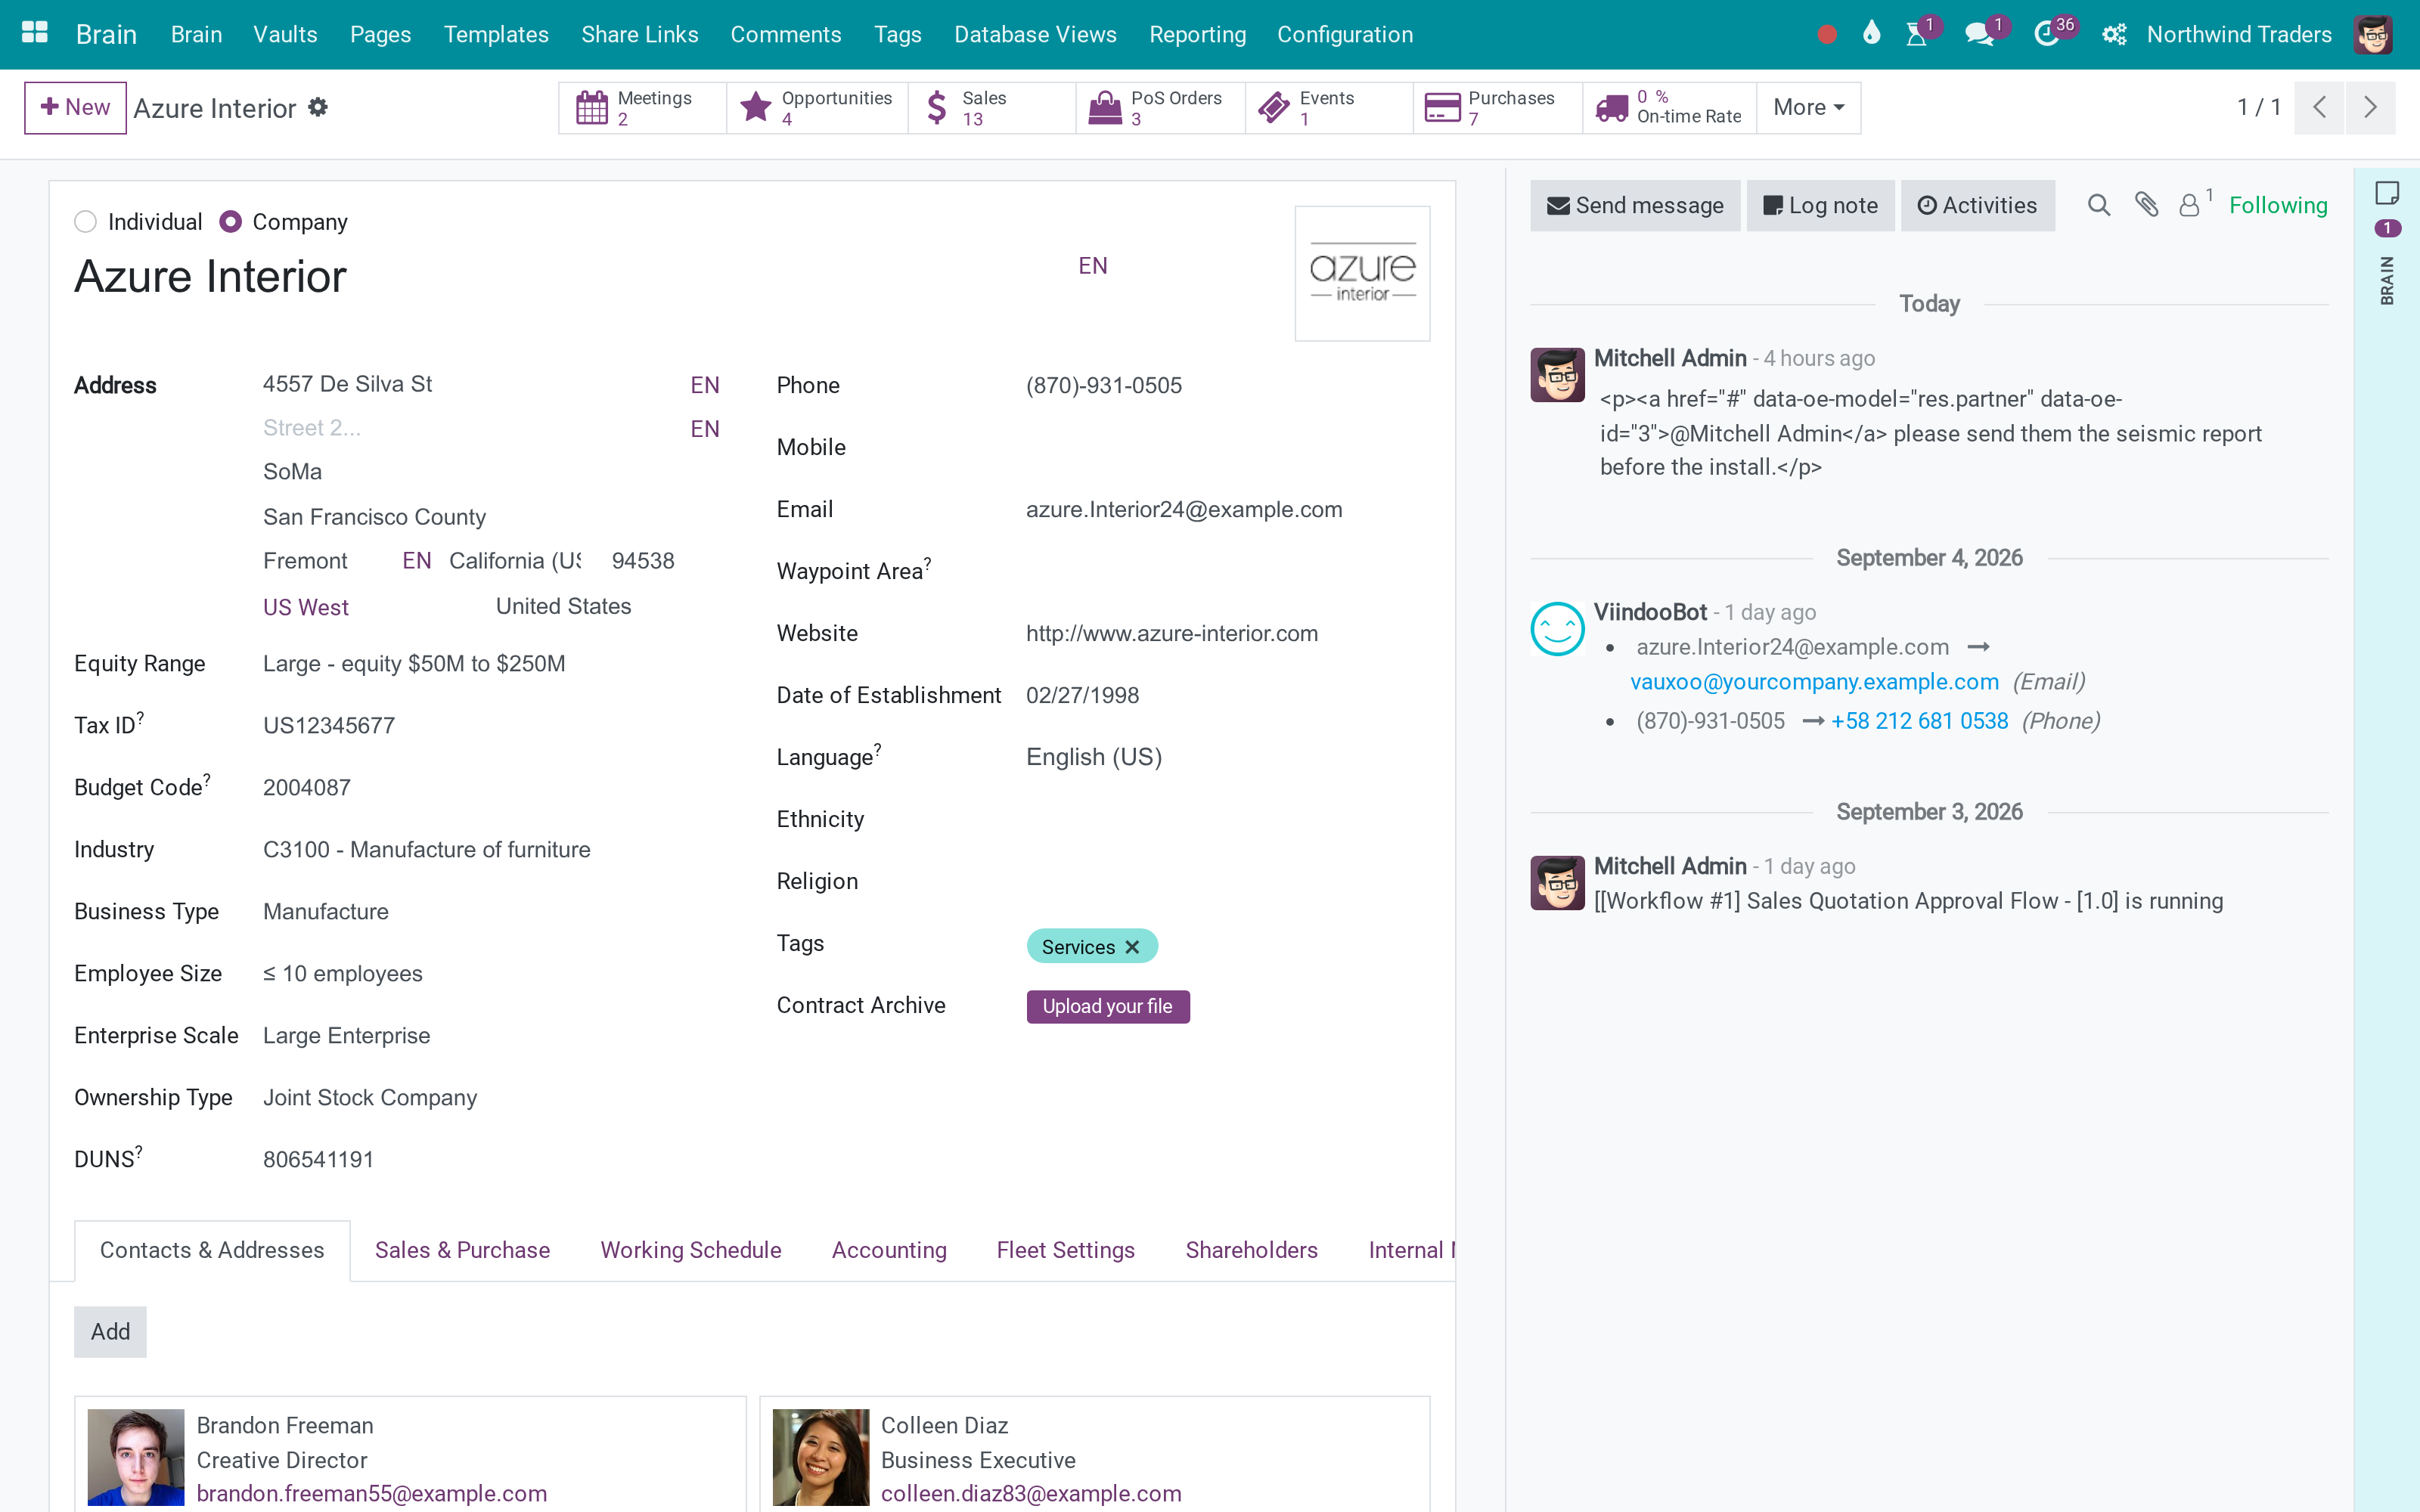The image size is (2420, 1512).
Task: Open the Language dropdown showing English (US)
Action: [1227, 757]
